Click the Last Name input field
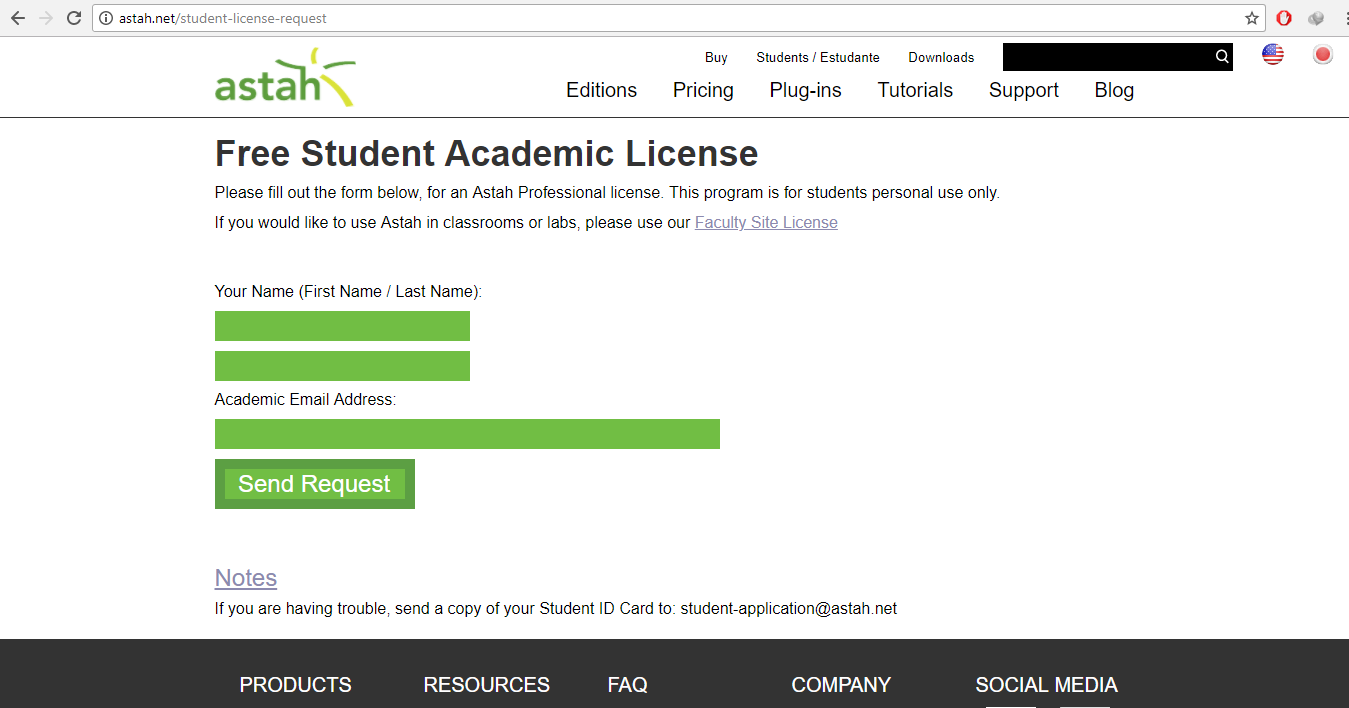1349x708 pixels. 342,366
